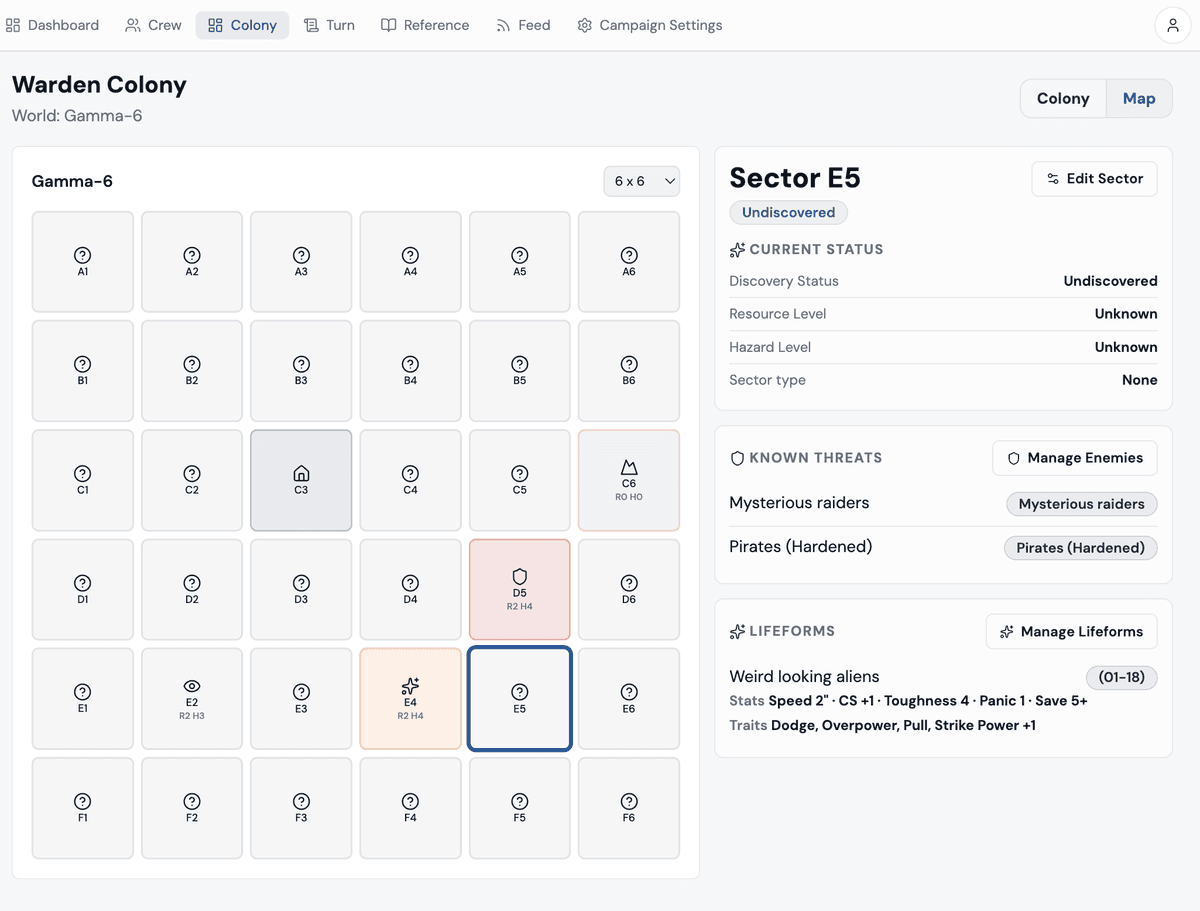Open Campaign Settings
Viewport: 1200px width, 911px height.
click(x=650, y=25)
